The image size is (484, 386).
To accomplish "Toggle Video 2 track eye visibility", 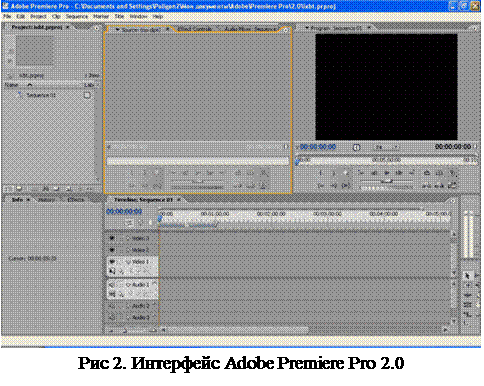I will click(x=112, y=250).
